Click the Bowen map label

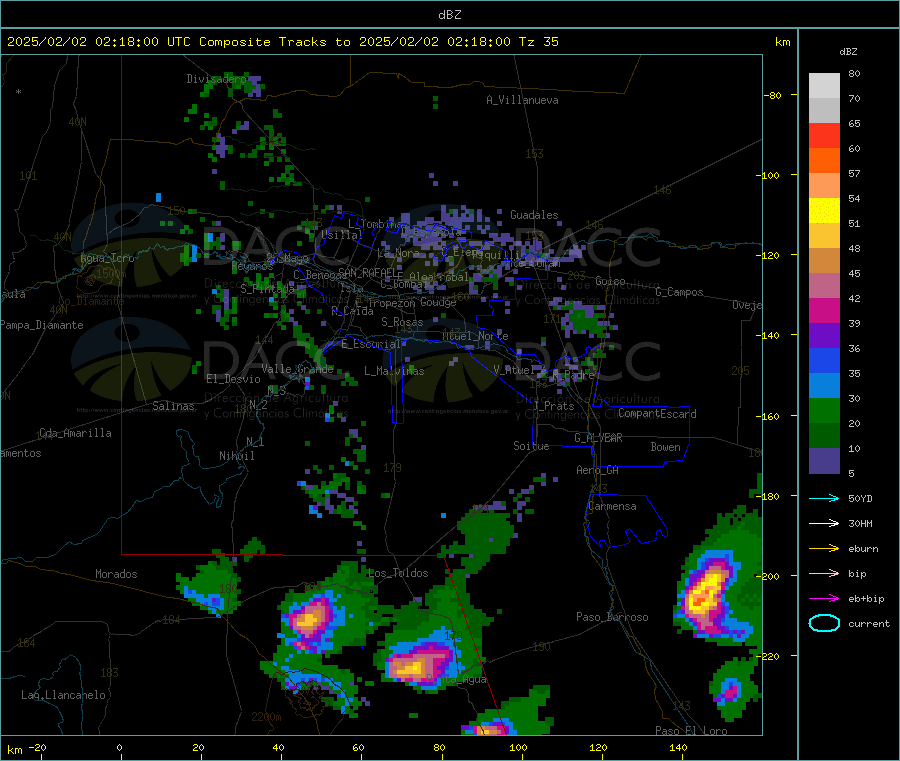click(665, 447)
